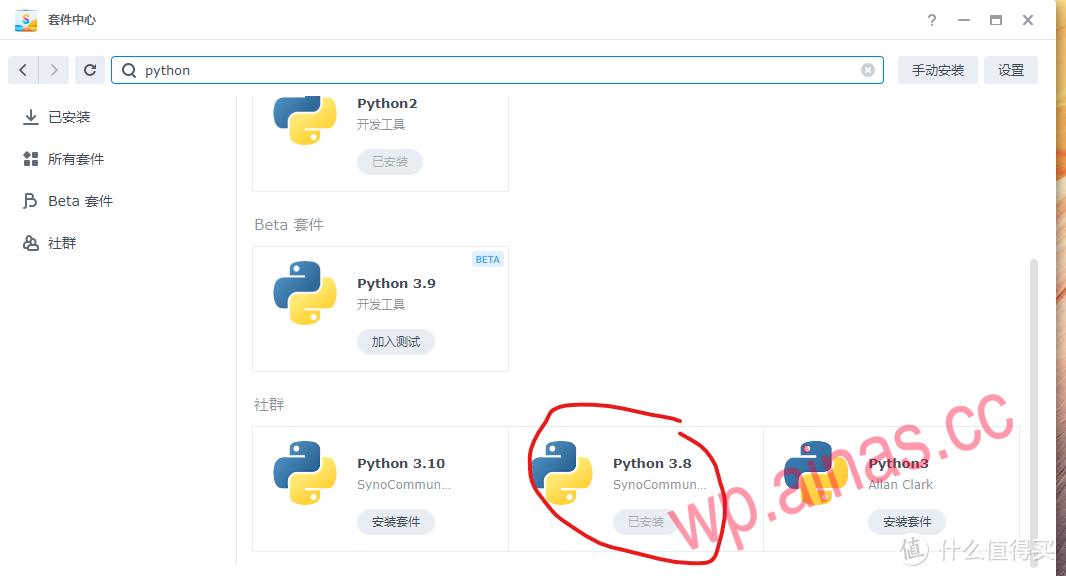This screenshot has height=576, width=1066.
Task: Show 已安装 installed packages
Action: (69, 117)
